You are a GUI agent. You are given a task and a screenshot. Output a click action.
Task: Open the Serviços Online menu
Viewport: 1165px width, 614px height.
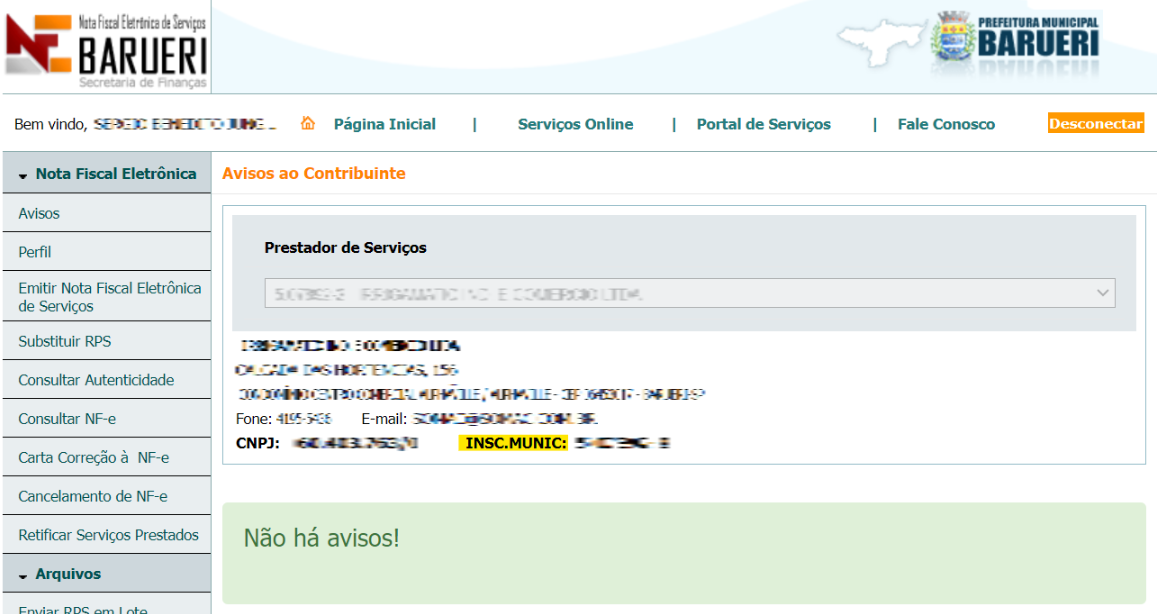[576, 124]
